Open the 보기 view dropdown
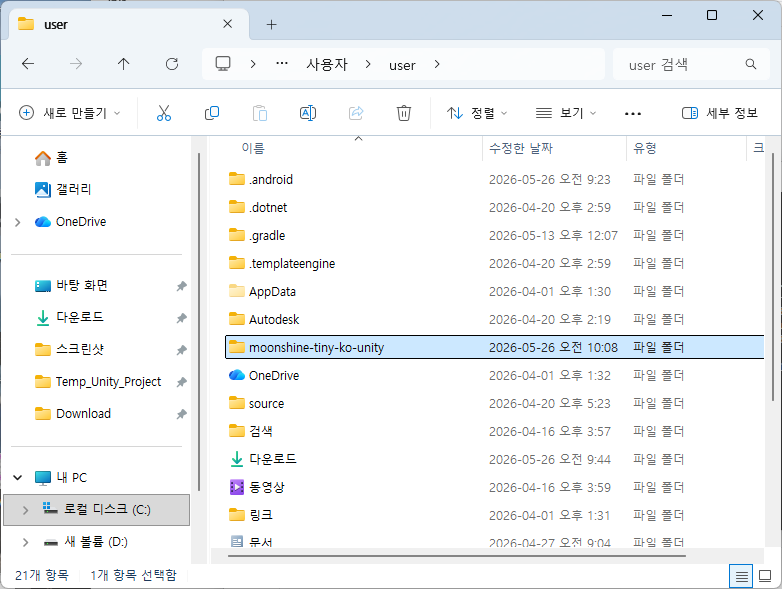This screenshot has height=589, width=782. (566, 113)
